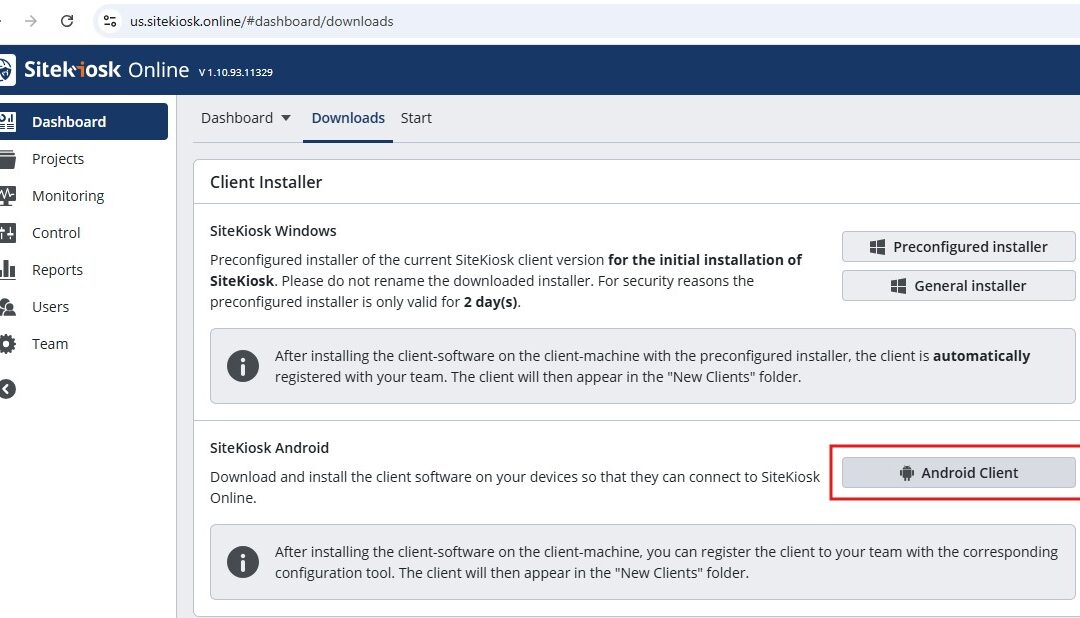Go to Monitoring section
The width and height of the screenshot is (1080, 618).
pos(68,196)
